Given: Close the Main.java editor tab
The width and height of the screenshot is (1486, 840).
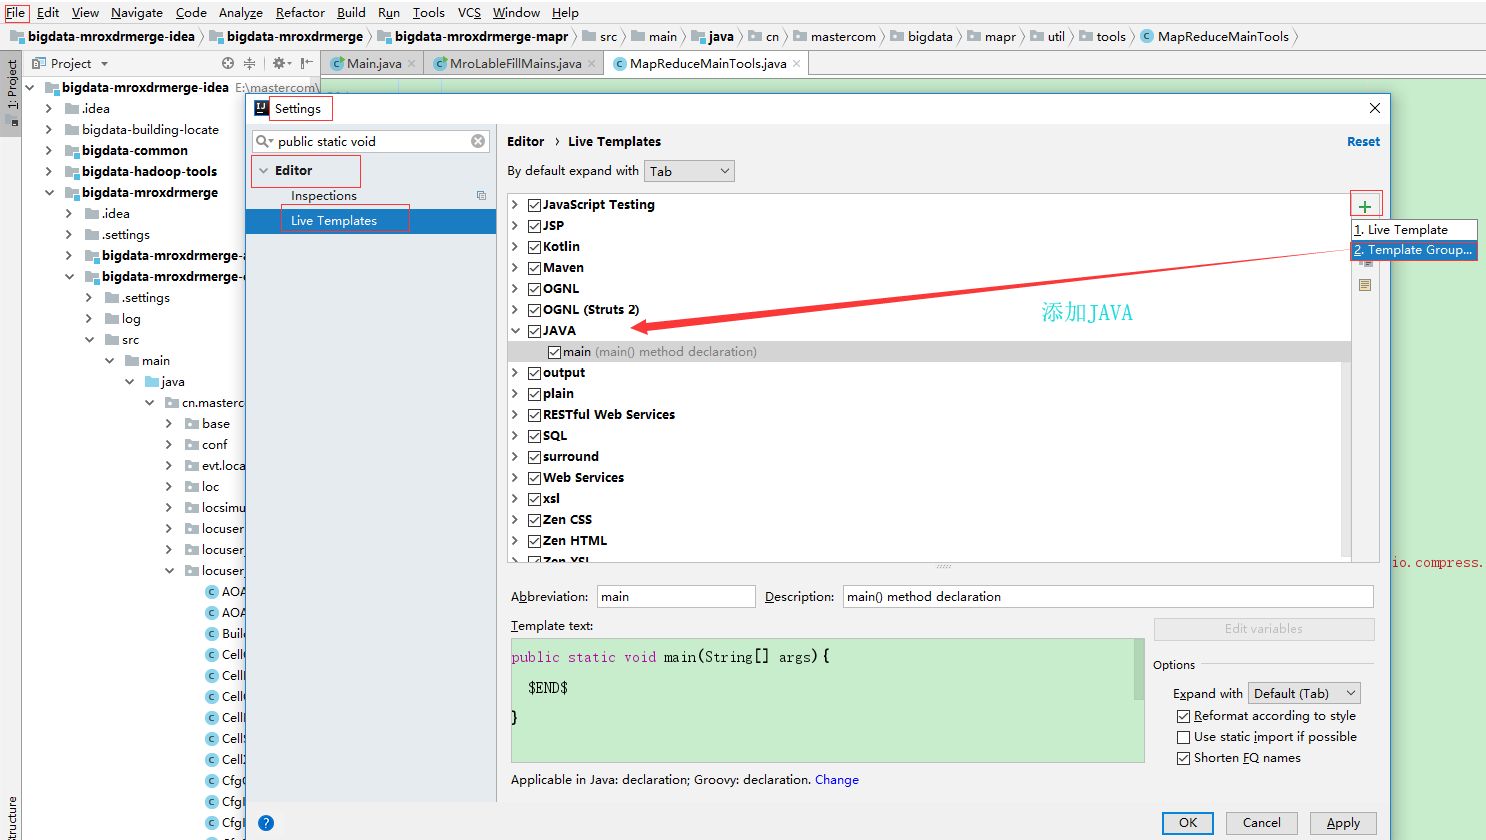Looking at the screenshot, I should pos(411,64).
